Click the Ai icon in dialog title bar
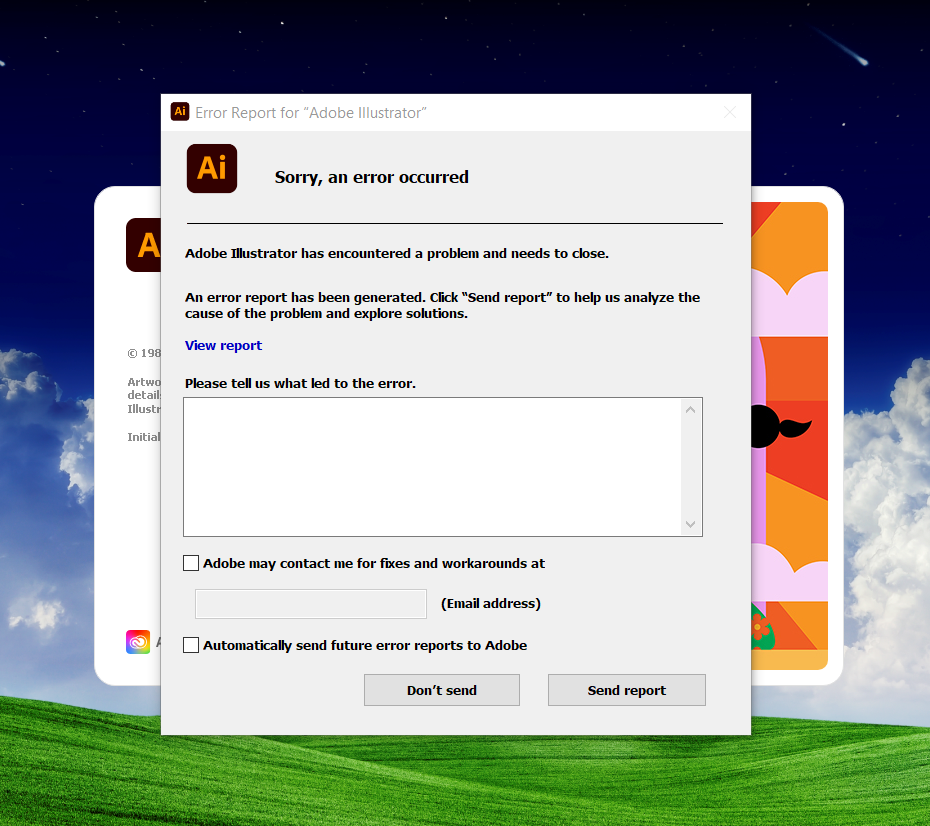 180,111
